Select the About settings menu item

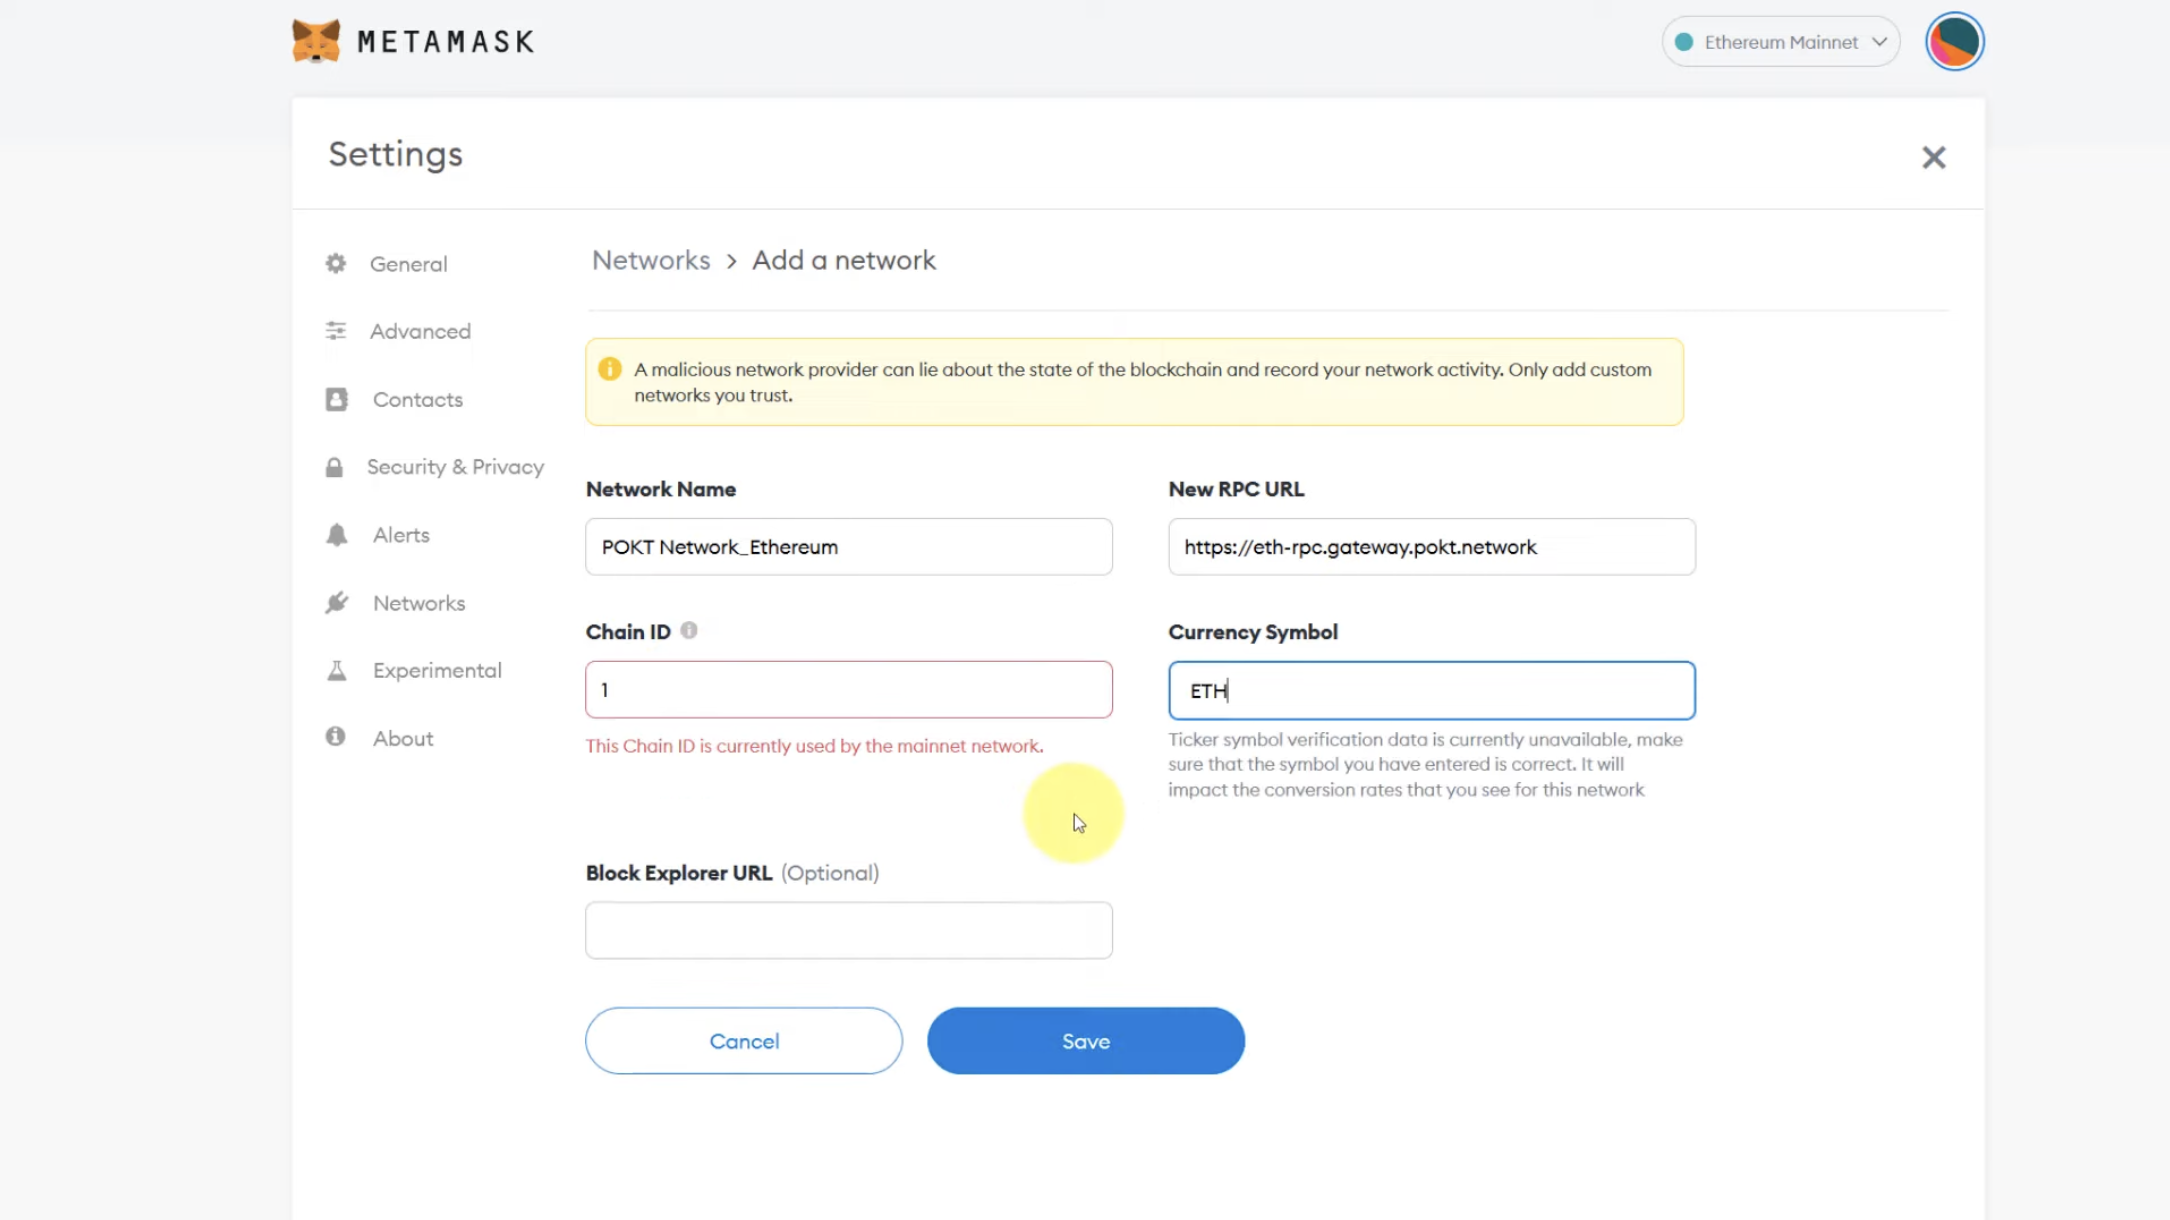pyautogui.click(x=402, y=737)
